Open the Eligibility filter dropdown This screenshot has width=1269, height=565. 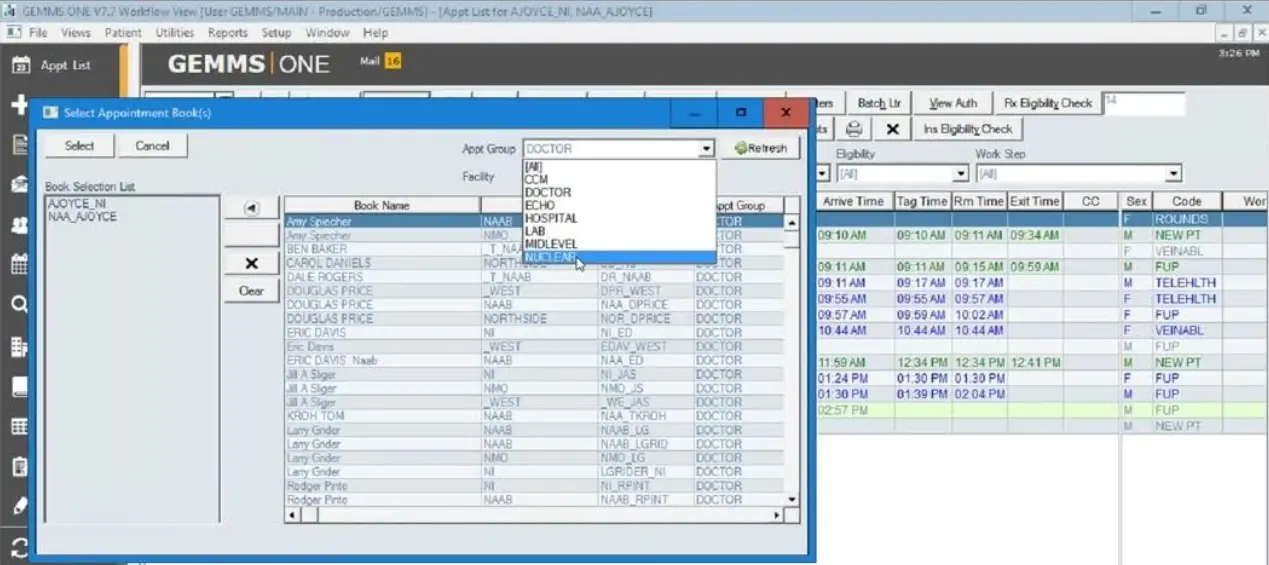click(960, 174)
